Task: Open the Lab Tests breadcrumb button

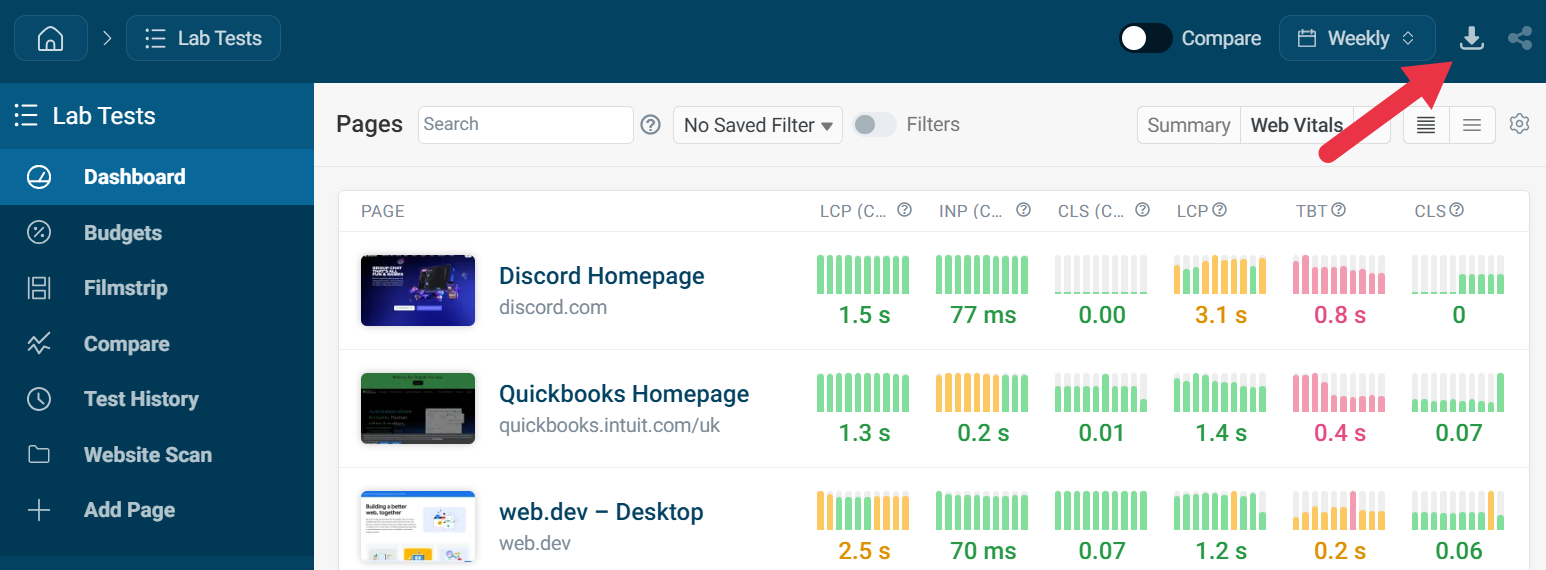Action: click(x=203, y=38)
